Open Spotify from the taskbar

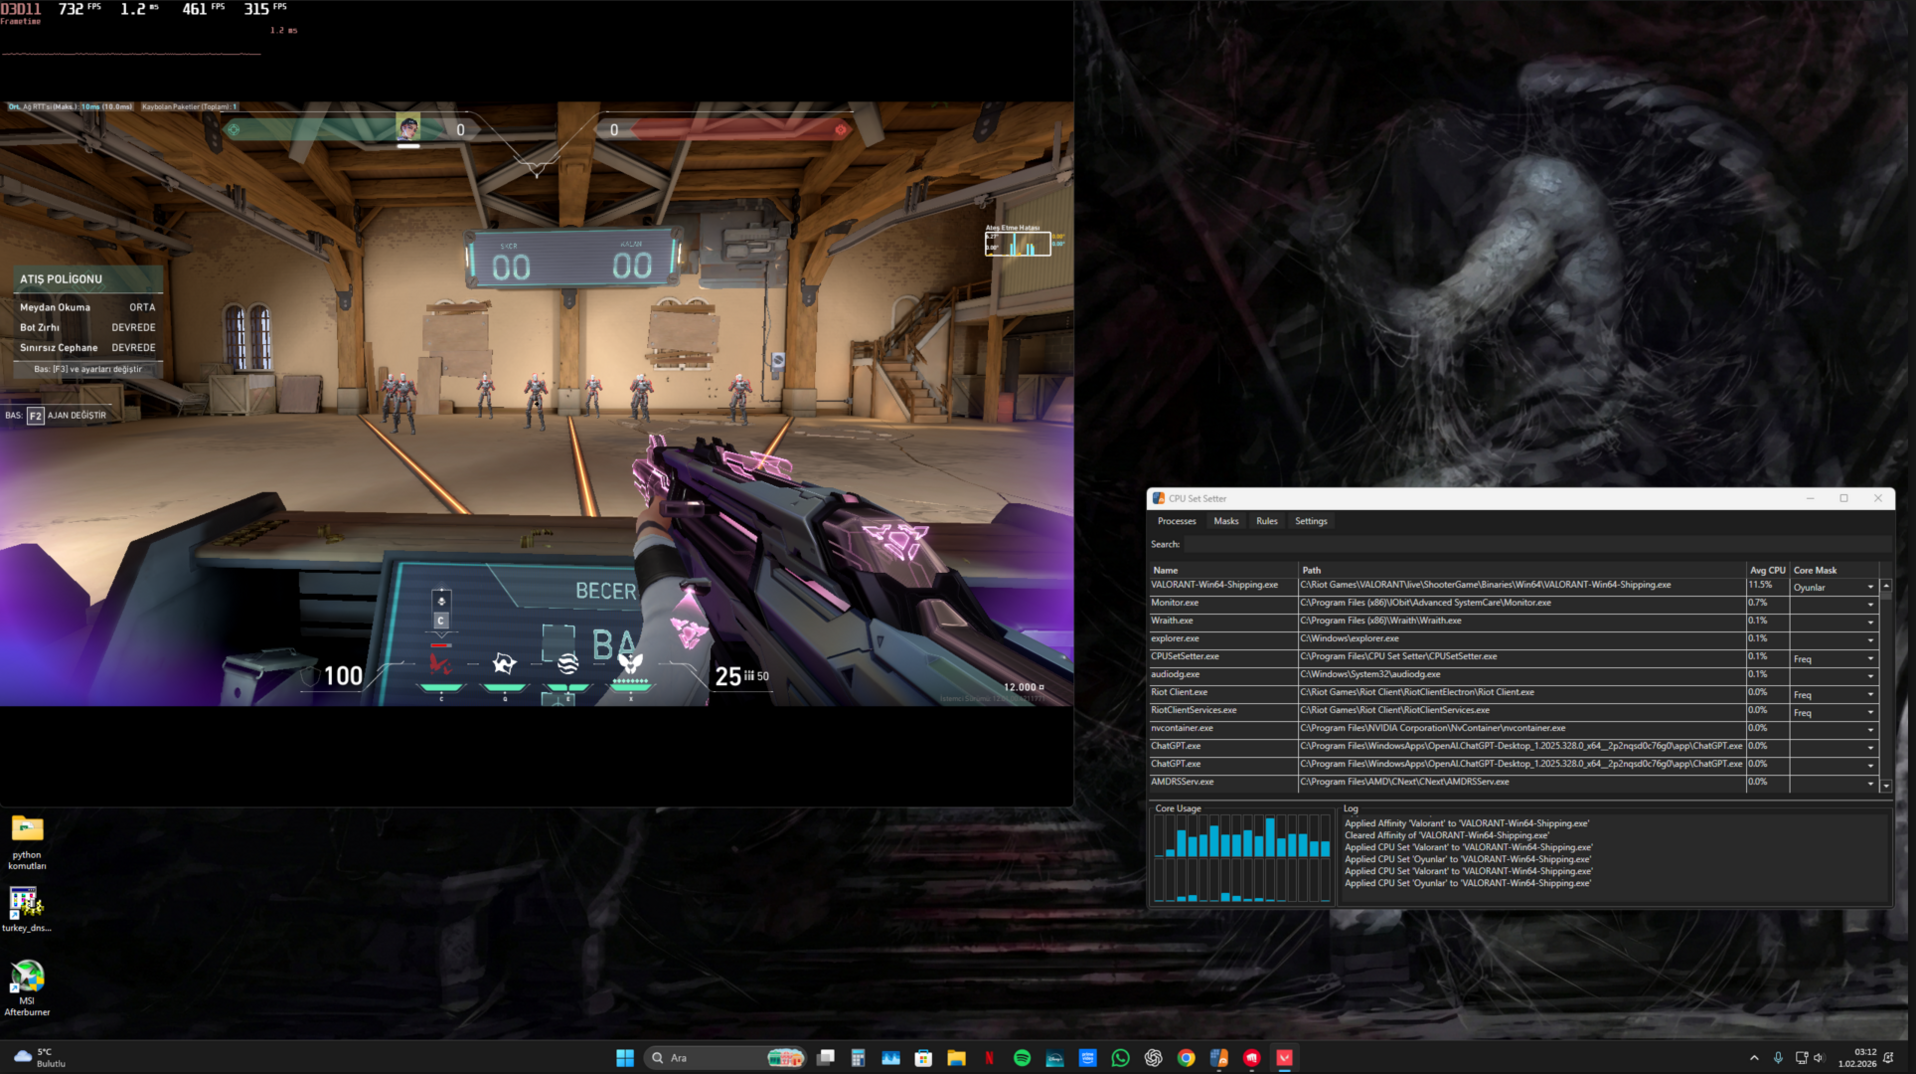click(1022, 1058)
